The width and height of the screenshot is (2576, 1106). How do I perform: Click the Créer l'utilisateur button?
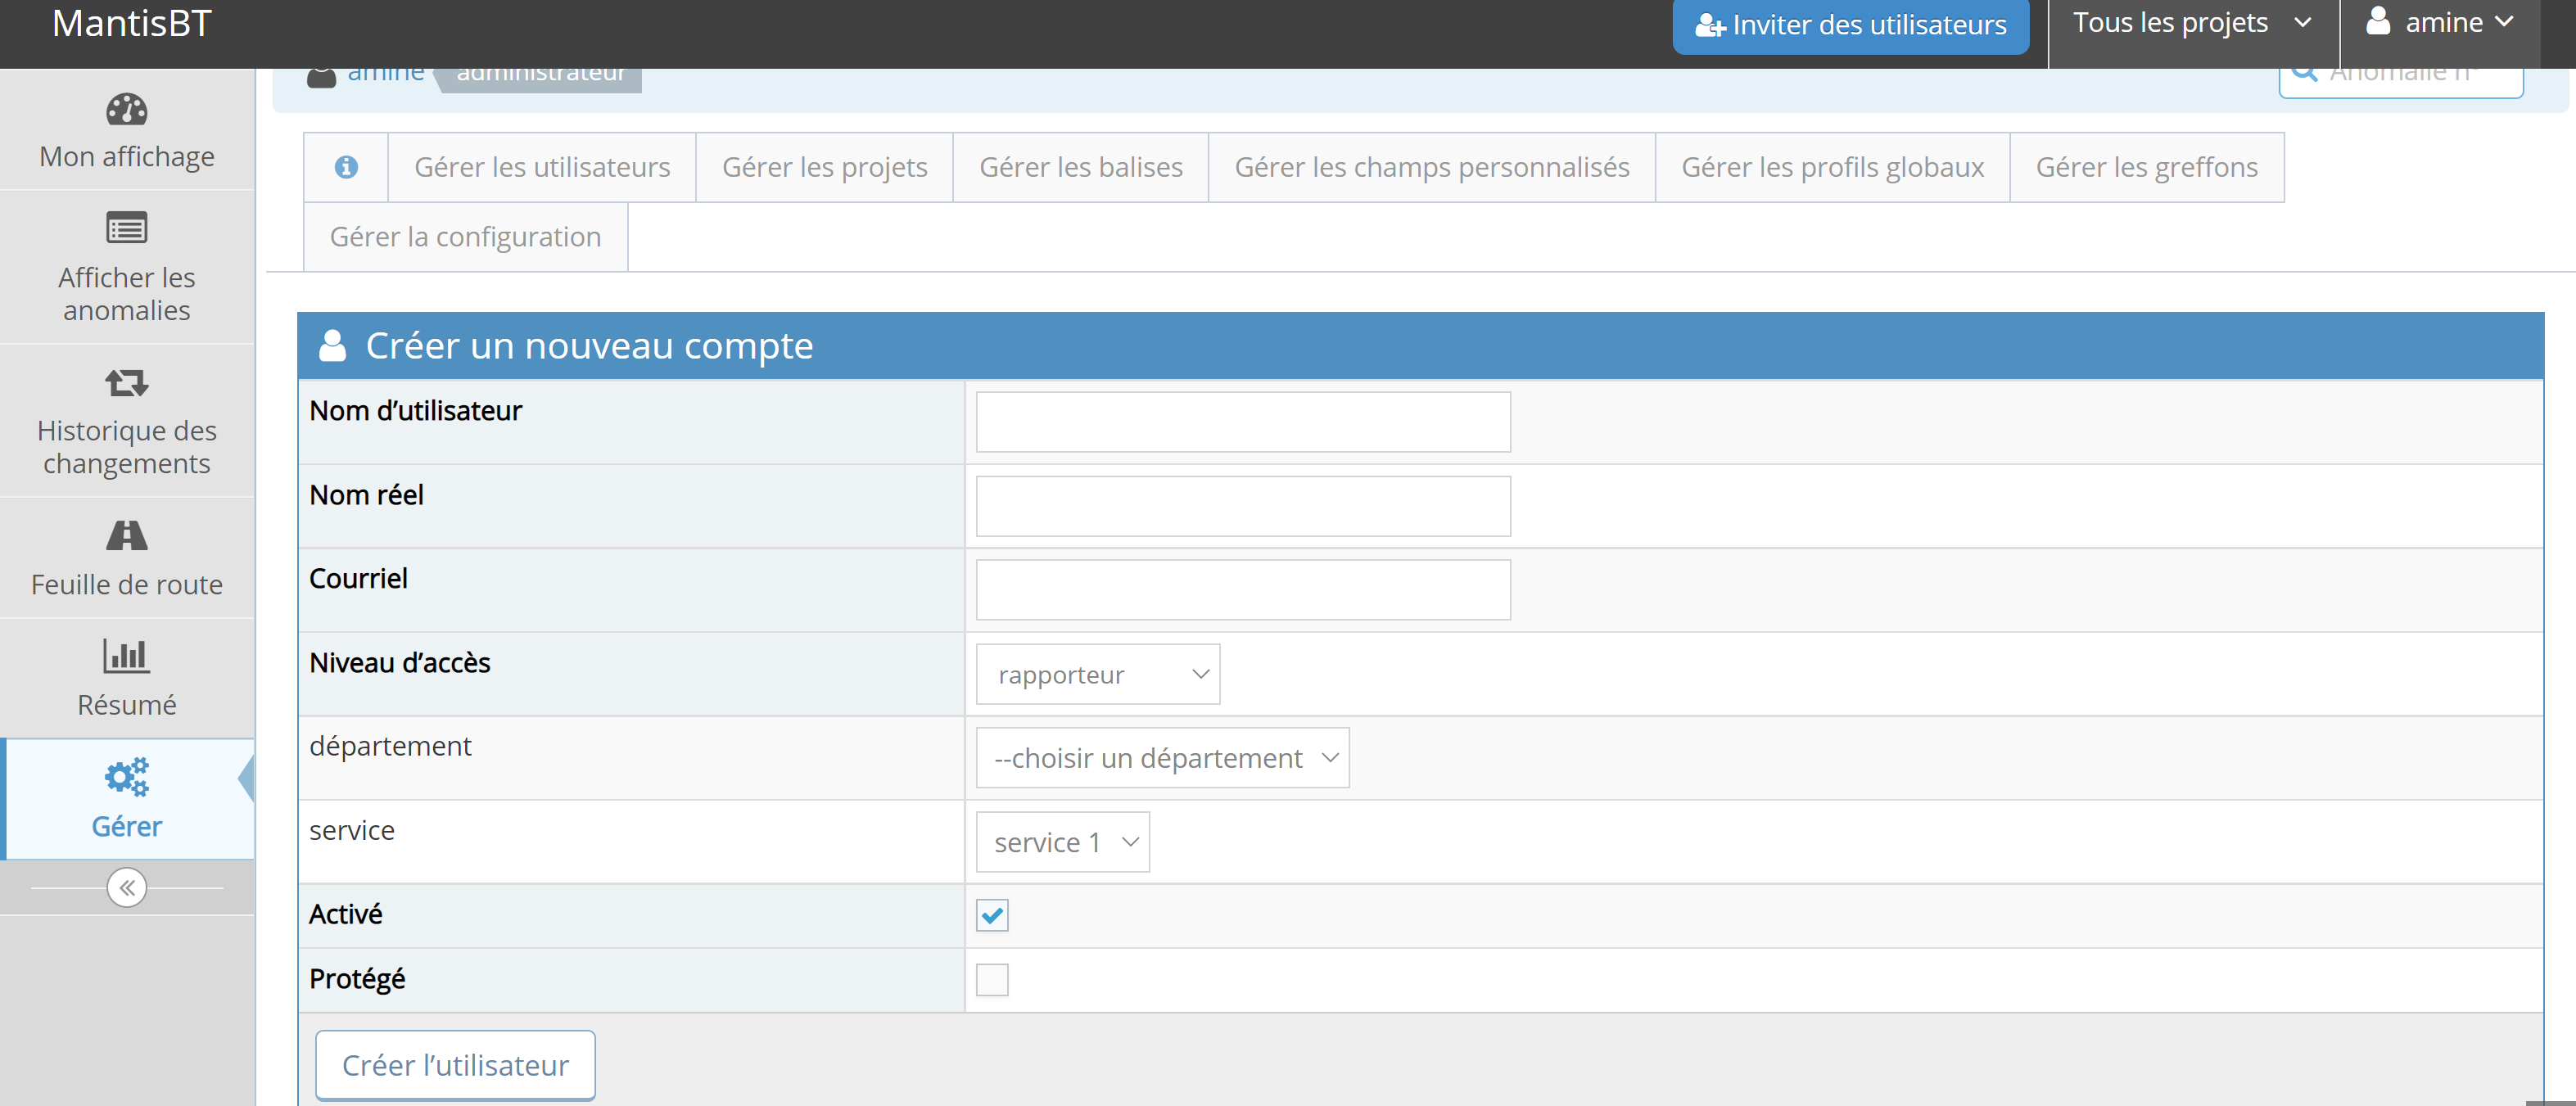[455, 1064]
